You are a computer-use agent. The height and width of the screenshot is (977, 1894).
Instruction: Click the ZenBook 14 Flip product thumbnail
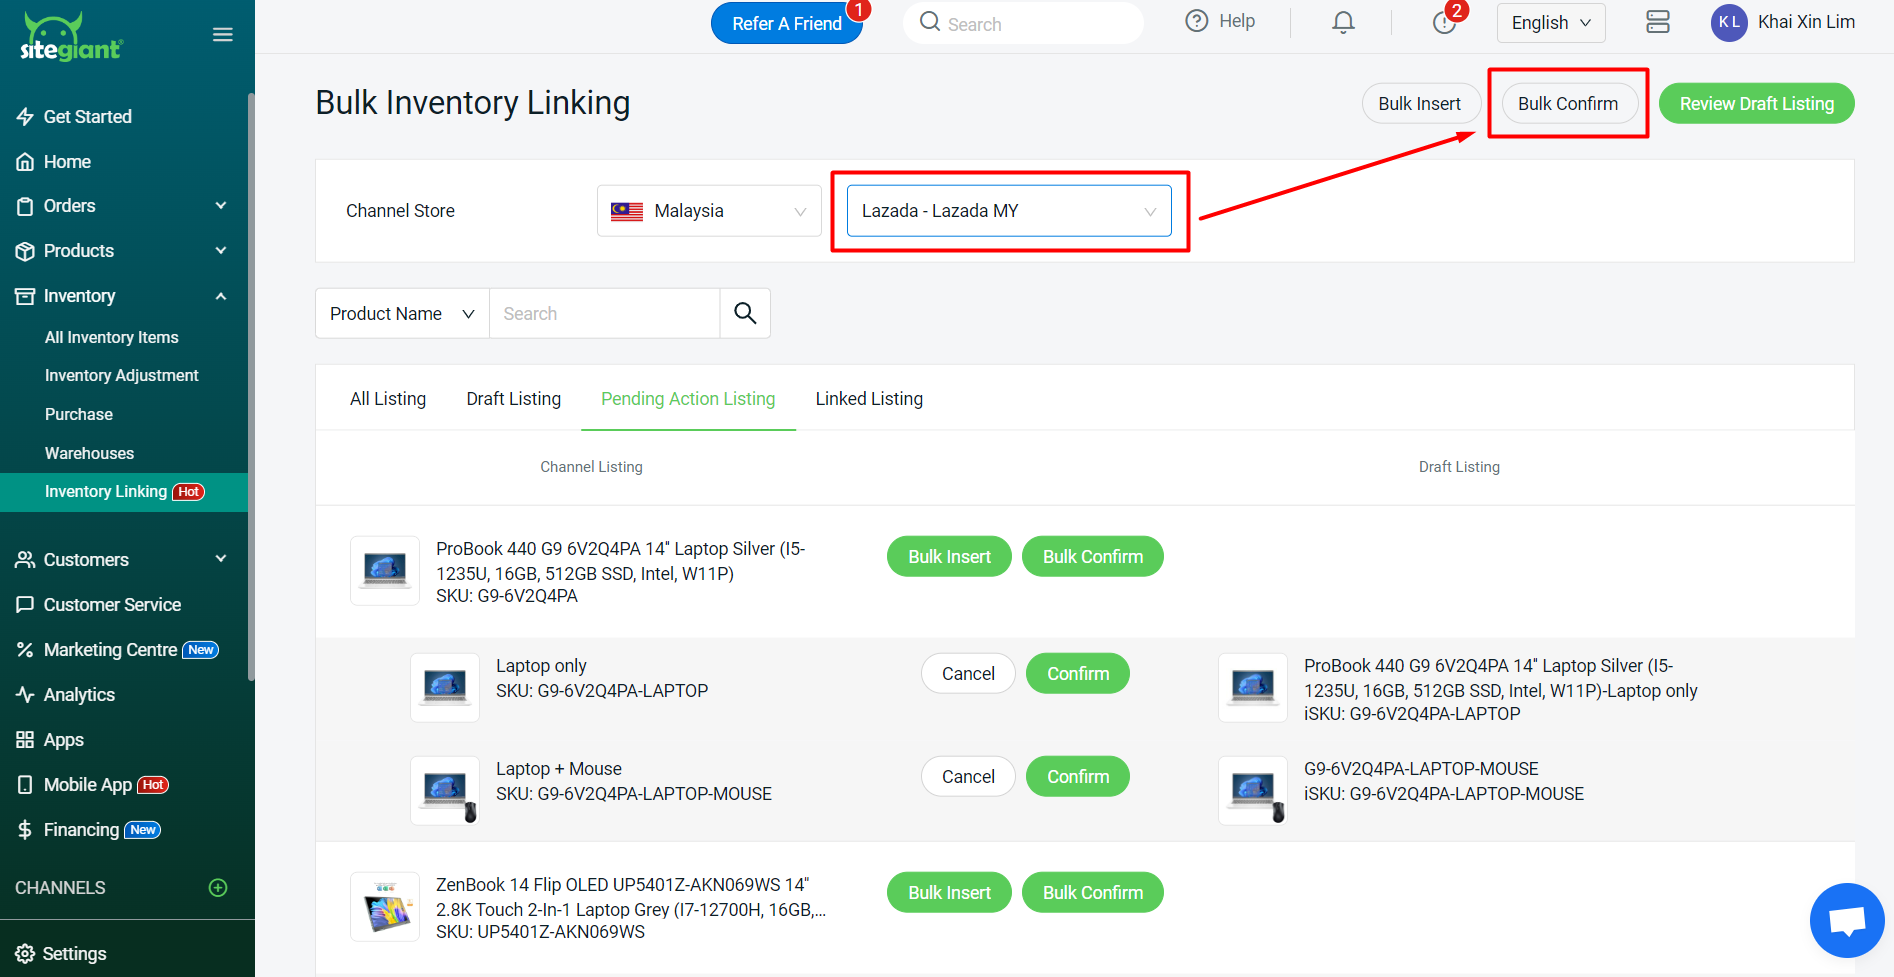(385, 907)
